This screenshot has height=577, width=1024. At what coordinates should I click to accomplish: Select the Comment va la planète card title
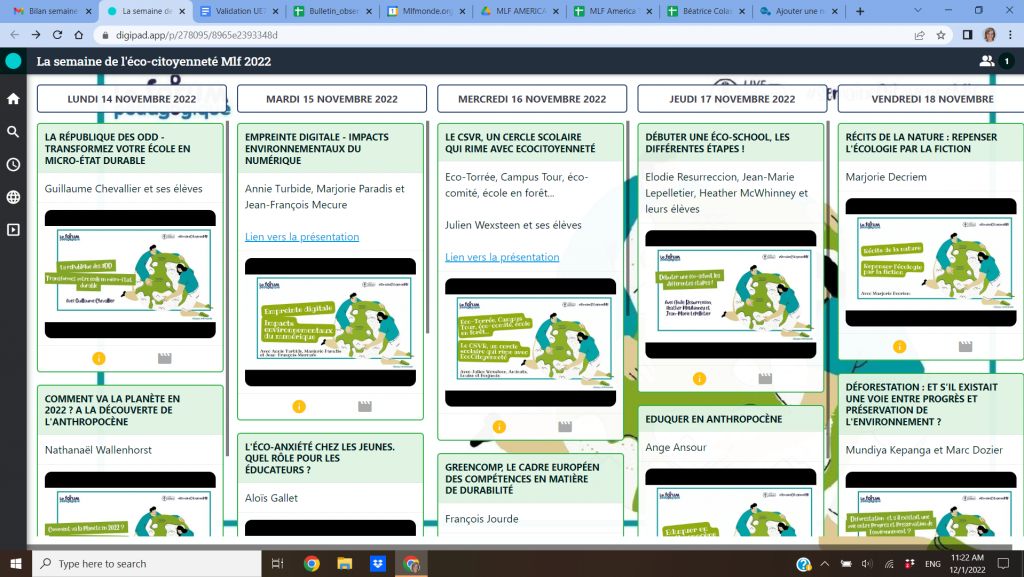click(112, 410)
